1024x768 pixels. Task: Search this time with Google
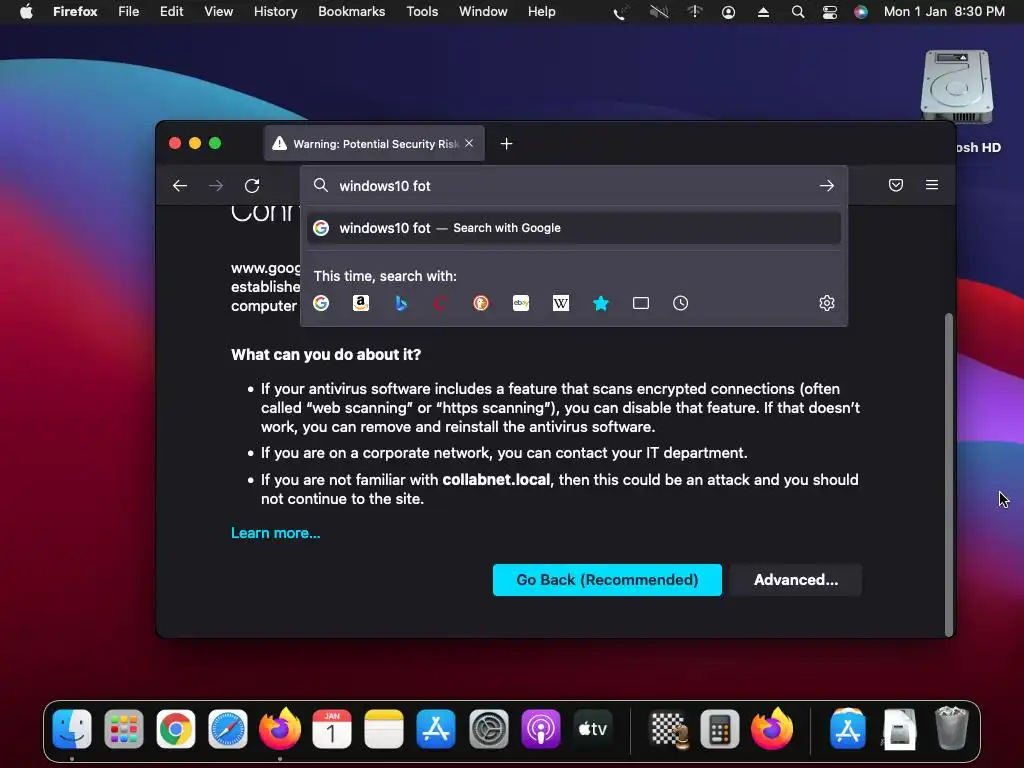[x=321, y=303]
